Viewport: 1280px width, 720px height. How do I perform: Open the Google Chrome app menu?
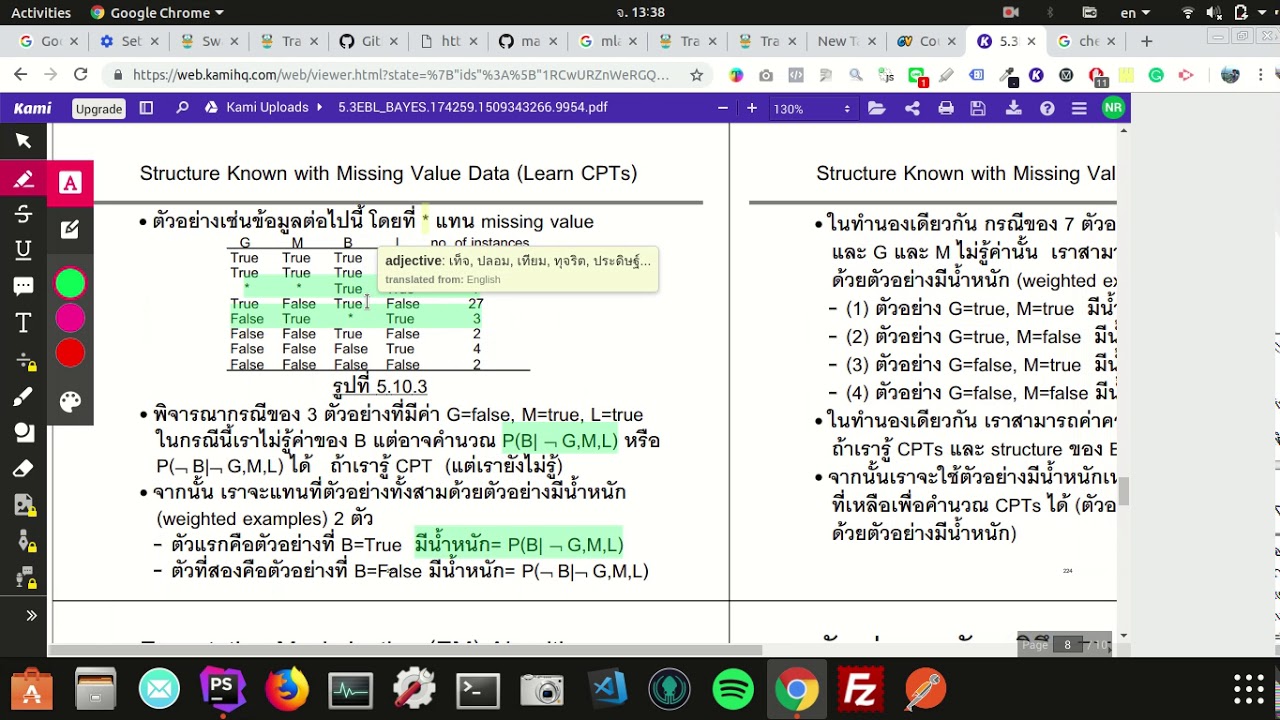pyautogui.click(x=157, y=12)
